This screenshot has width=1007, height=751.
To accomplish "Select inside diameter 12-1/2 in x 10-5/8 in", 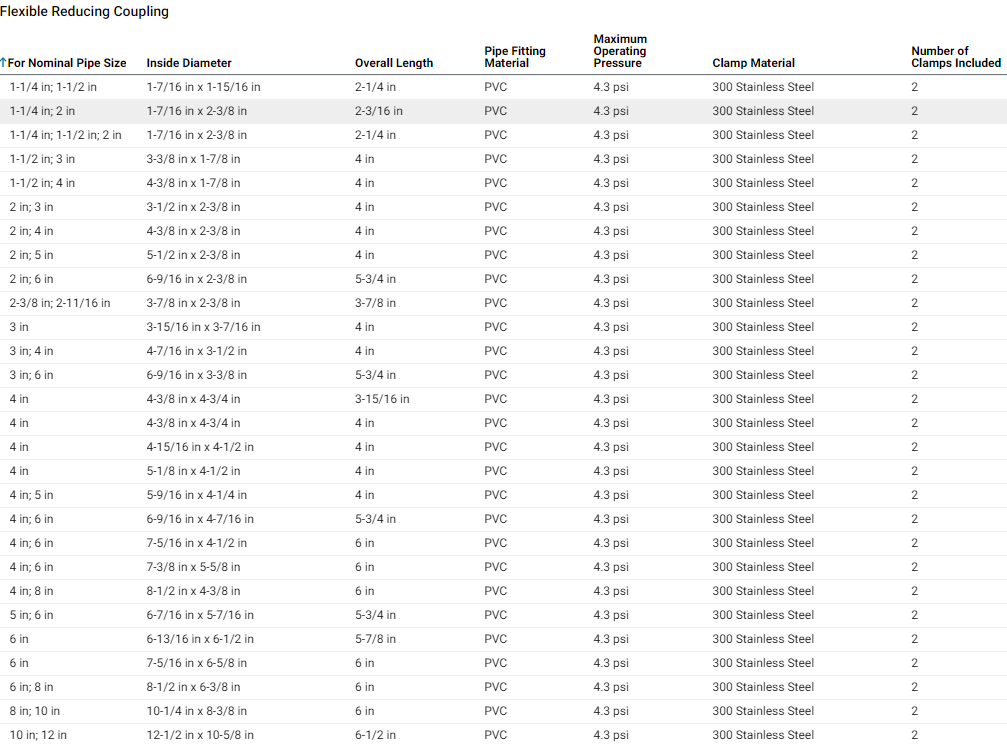I will 200,735.
